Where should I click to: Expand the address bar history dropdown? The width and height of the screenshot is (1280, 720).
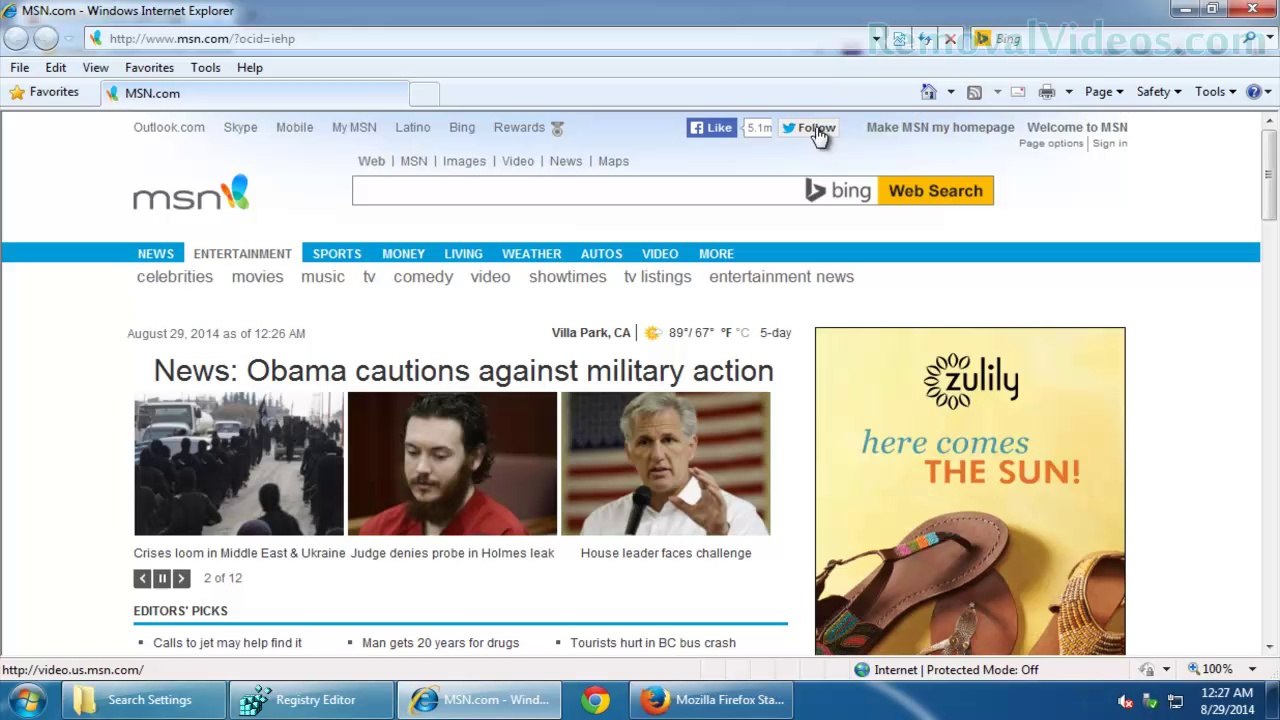[876, 39]
